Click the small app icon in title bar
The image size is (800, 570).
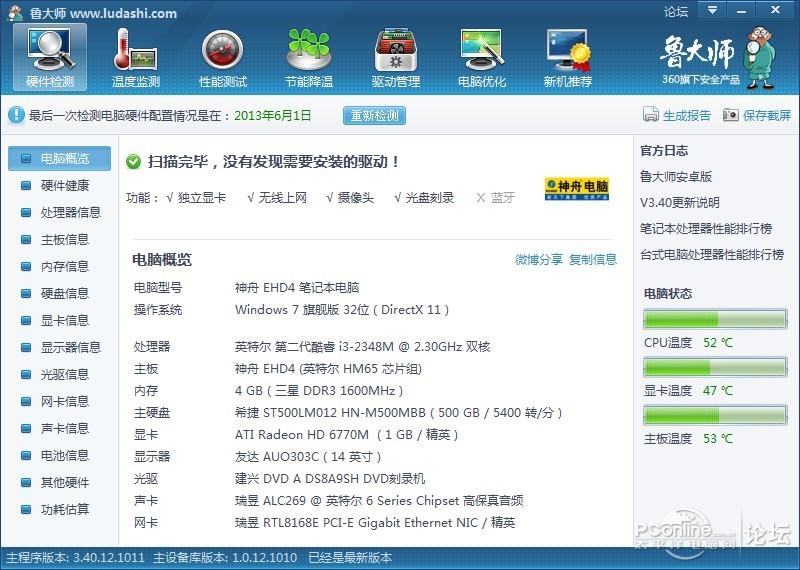pyautogui.click(x=15, y=12)
